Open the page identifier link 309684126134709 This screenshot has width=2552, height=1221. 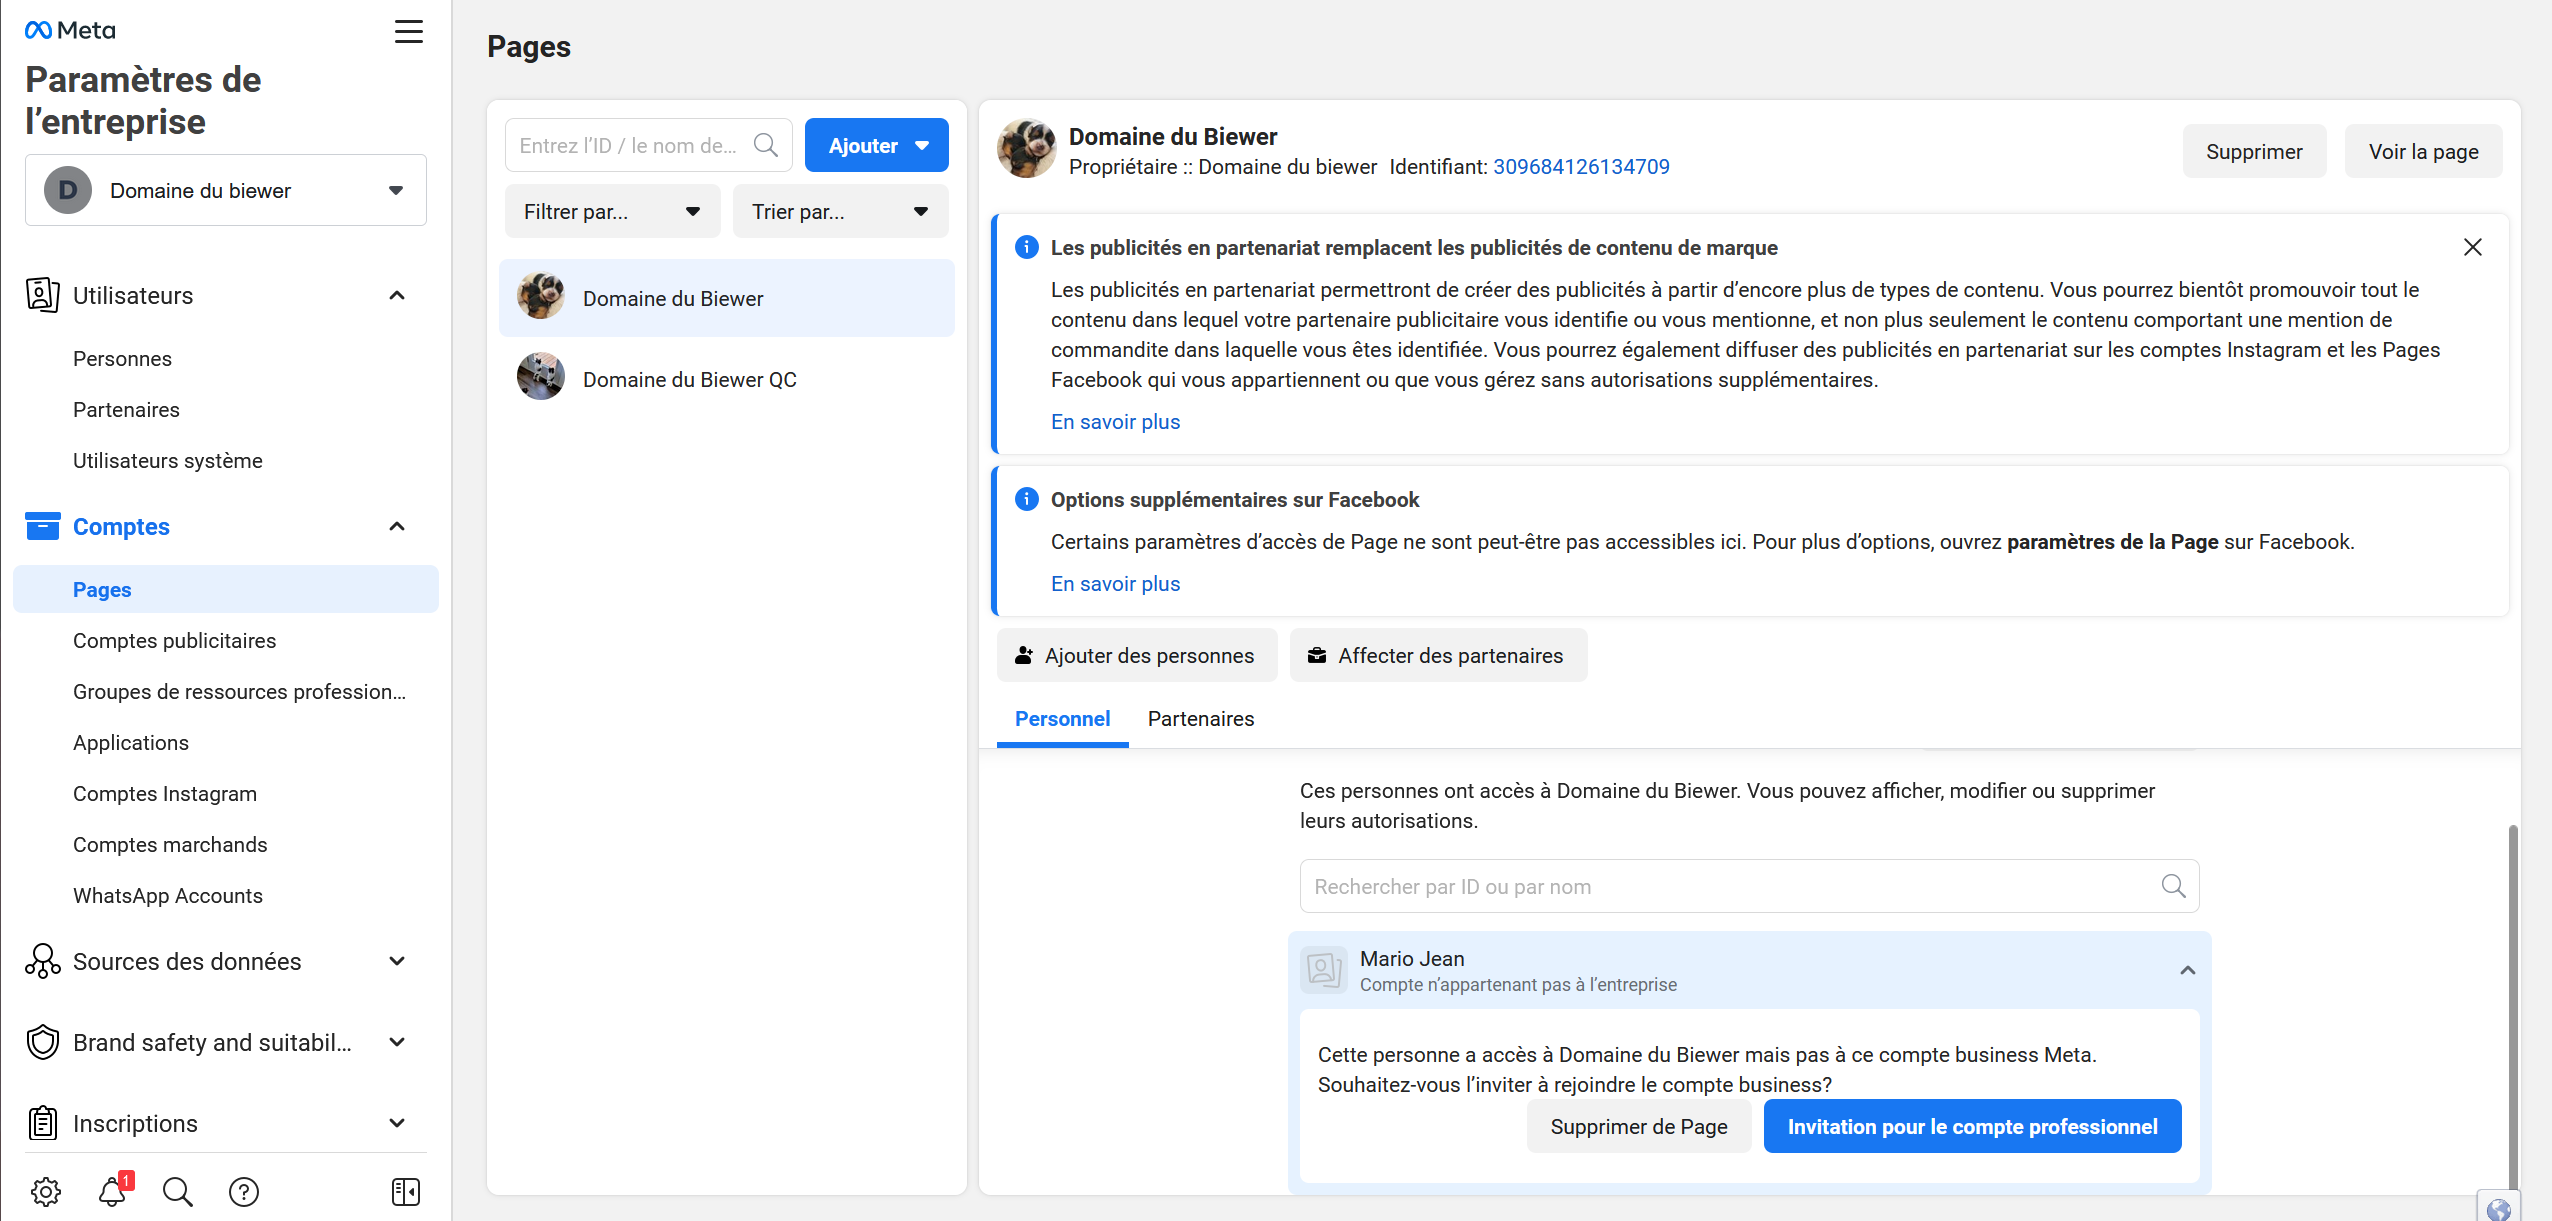tap(1581, 167)
